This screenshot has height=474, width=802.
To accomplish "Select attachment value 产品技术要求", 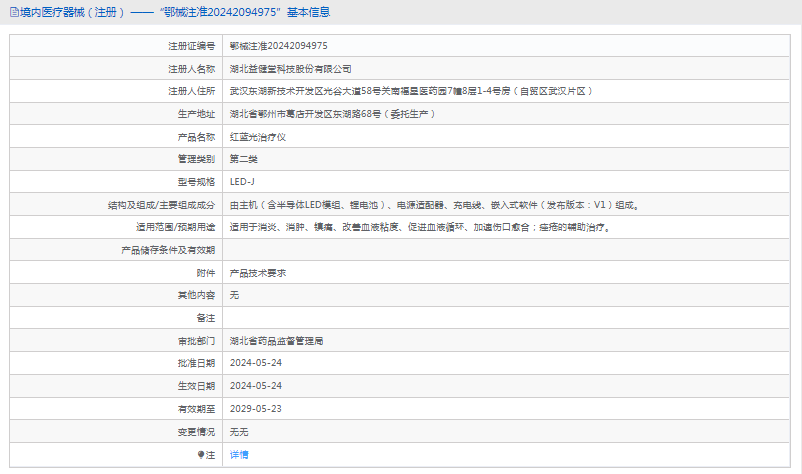I will click(x=258, y=273).
